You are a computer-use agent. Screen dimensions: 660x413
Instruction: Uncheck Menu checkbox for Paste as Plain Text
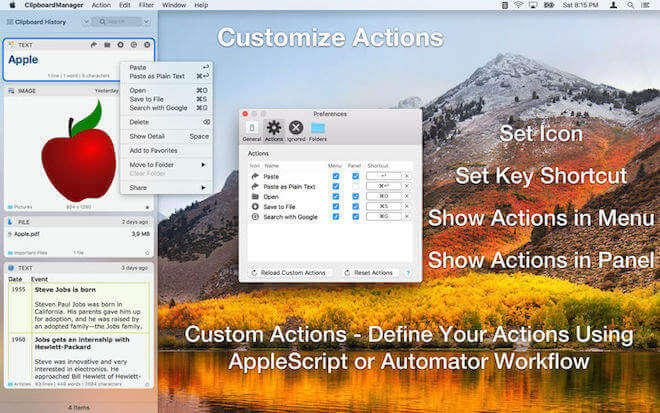click(335, 186)
